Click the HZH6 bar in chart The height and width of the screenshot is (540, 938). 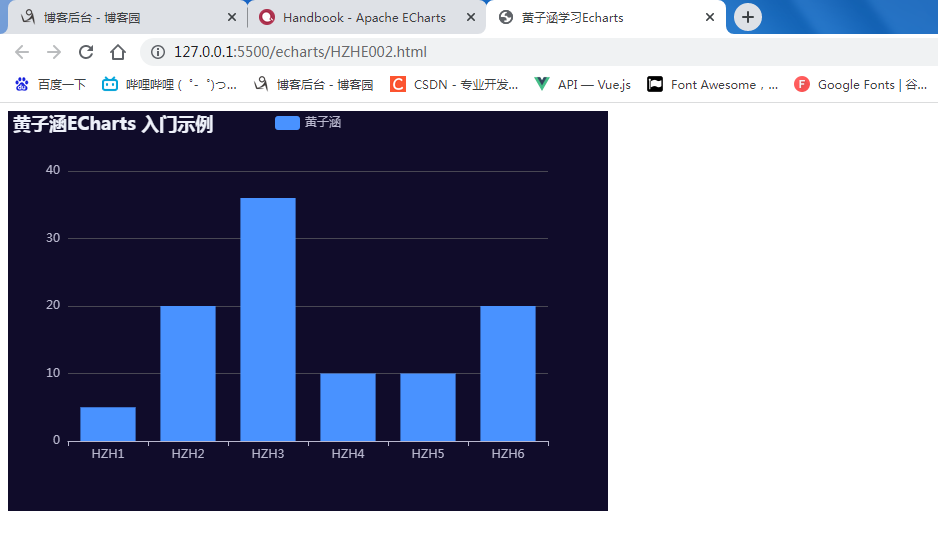pyautogui.click(x=508, y=374)
